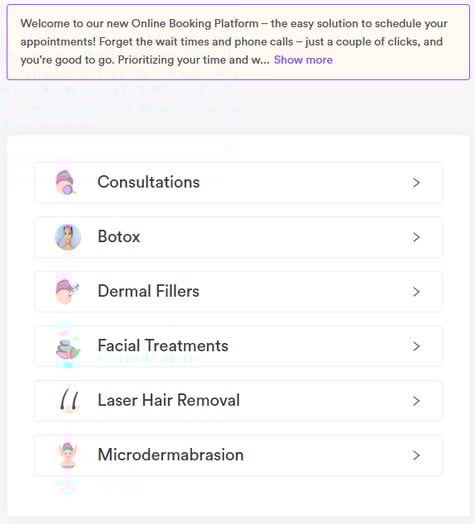Screen dimensions: 475x524
Task: Click the Laser Hair Removal hair icon
Action: click(69, 400)
